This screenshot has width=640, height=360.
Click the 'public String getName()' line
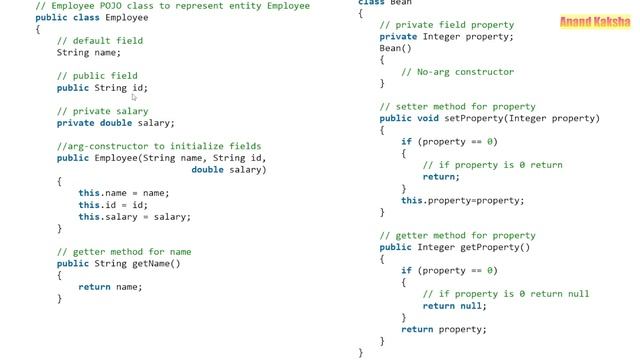[118, 264]
